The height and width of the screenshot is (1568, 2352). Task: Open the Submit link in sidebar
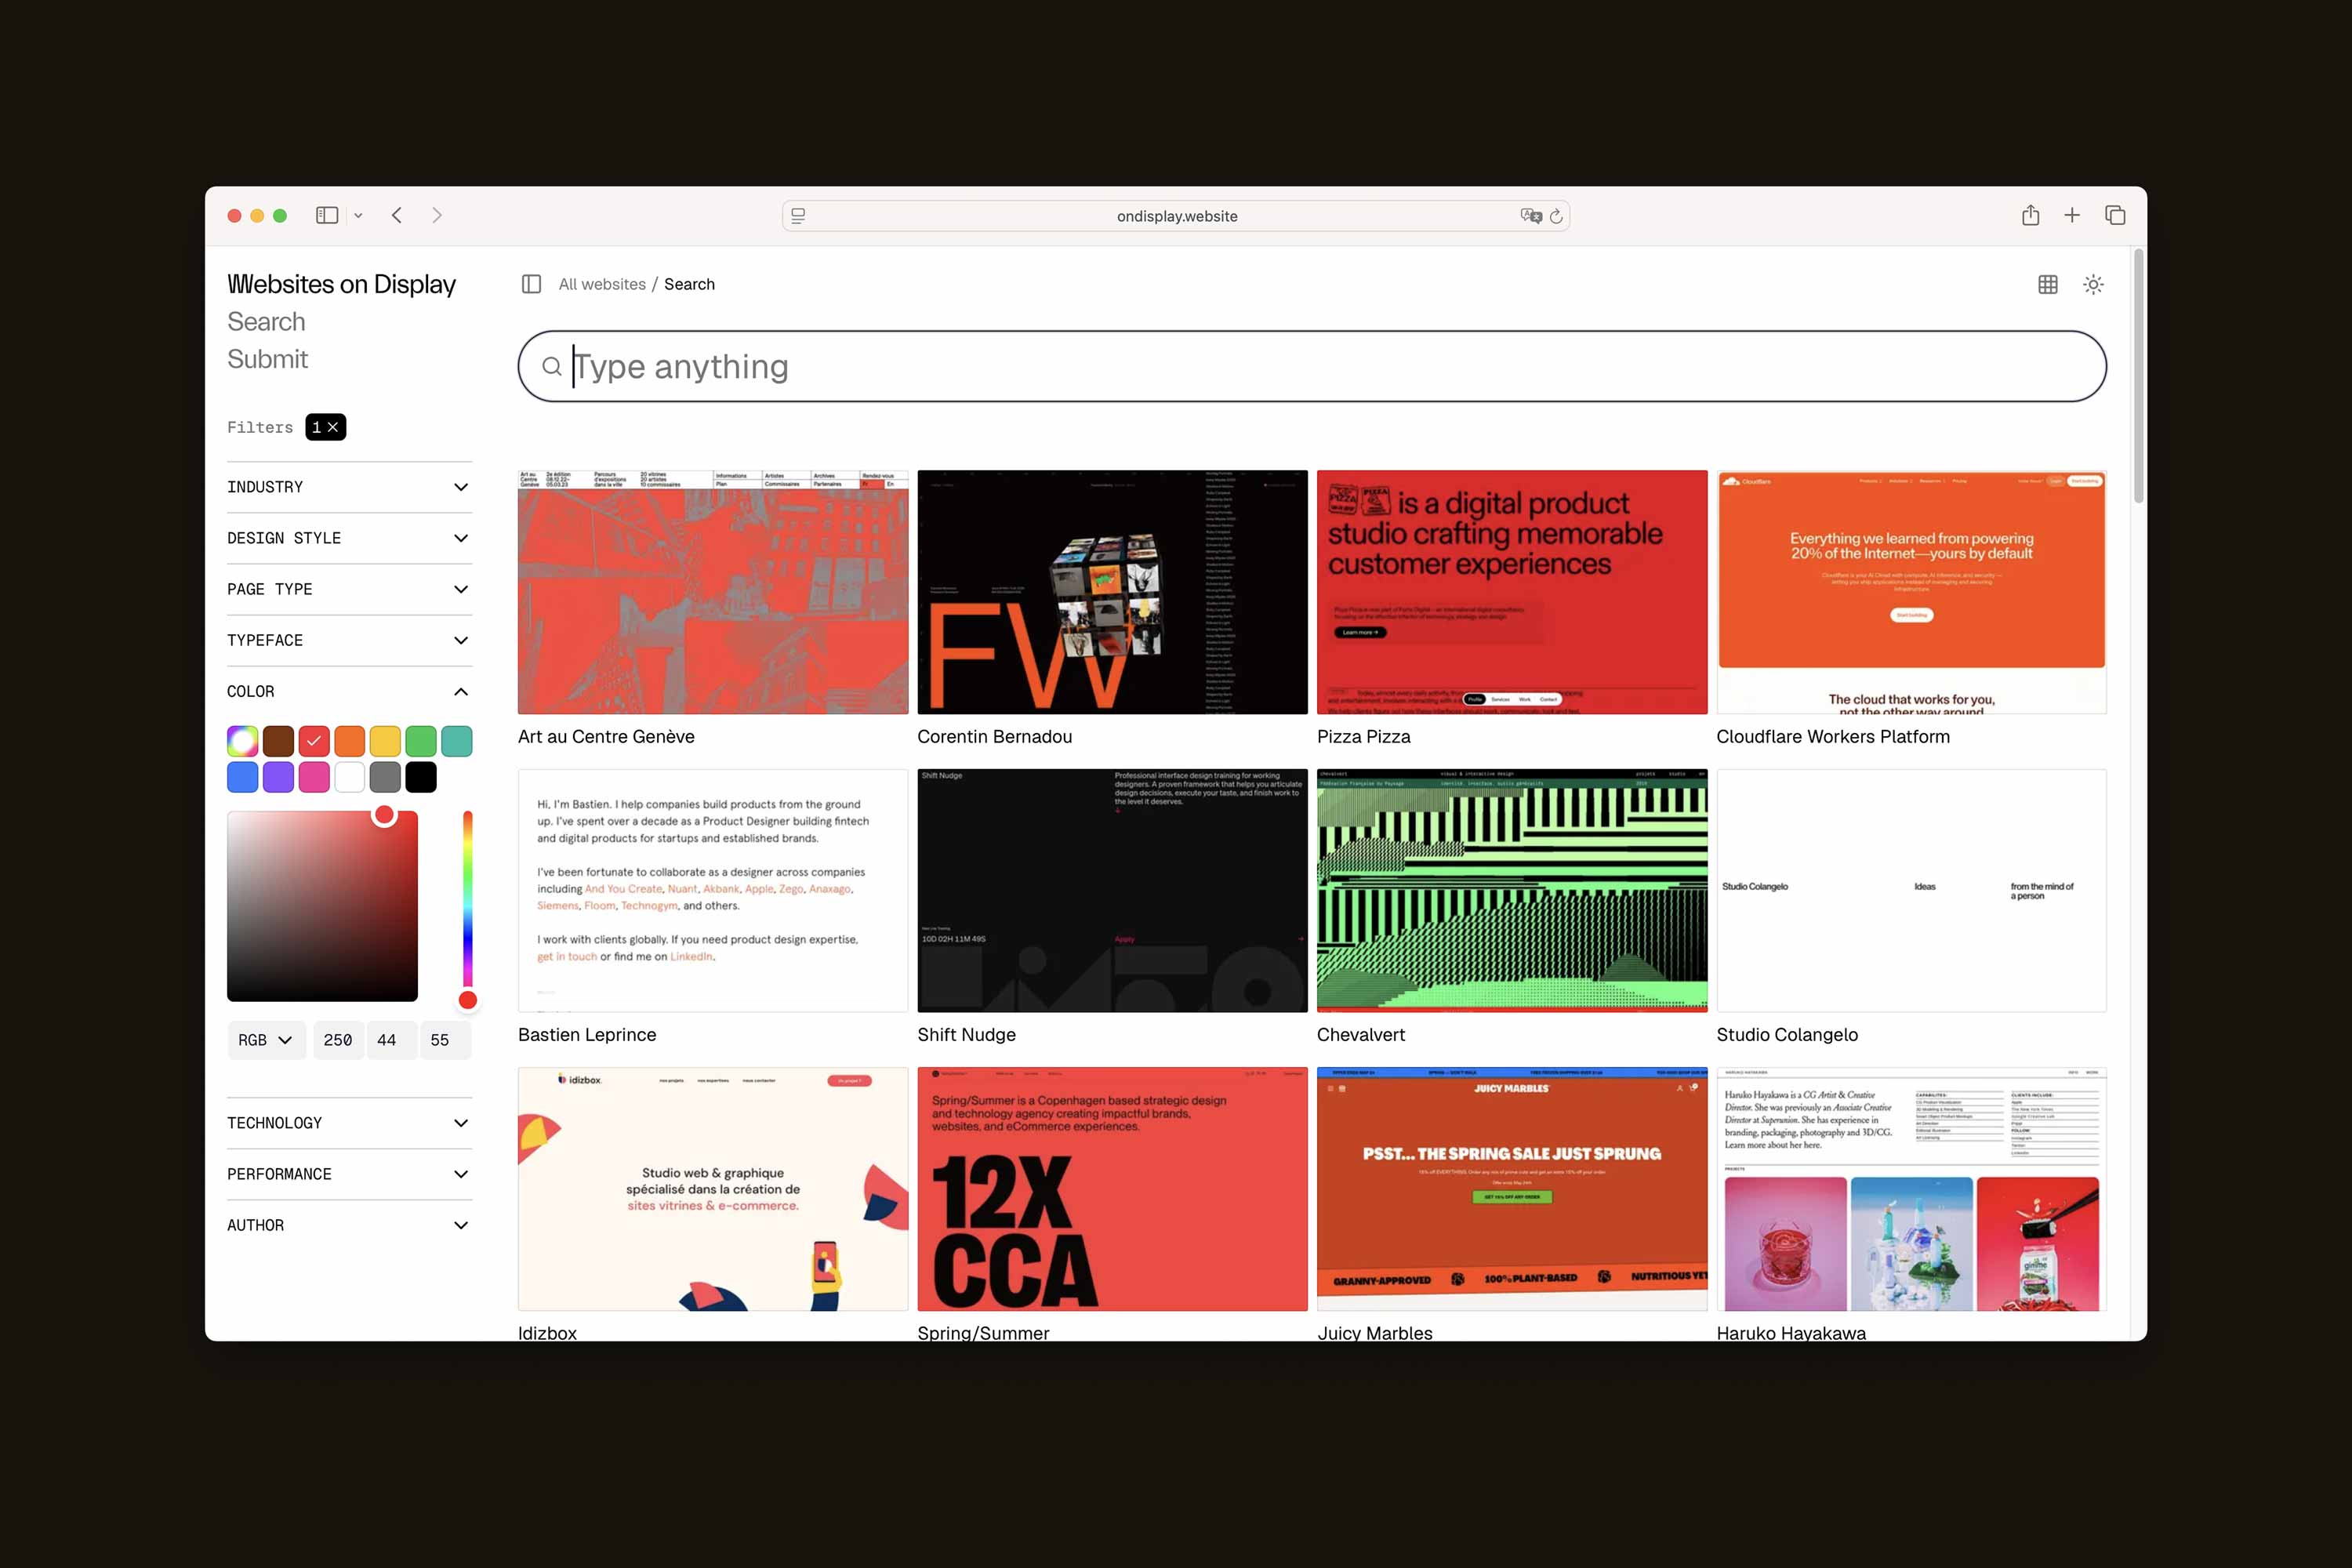tap(267, 359)
